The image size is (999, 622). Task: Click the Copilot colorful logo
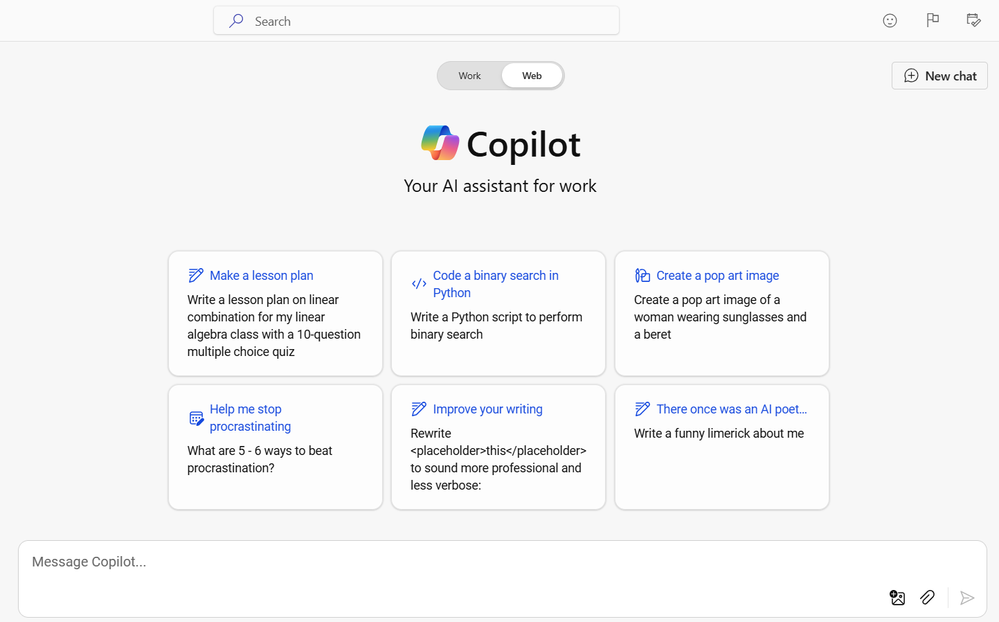440,143
